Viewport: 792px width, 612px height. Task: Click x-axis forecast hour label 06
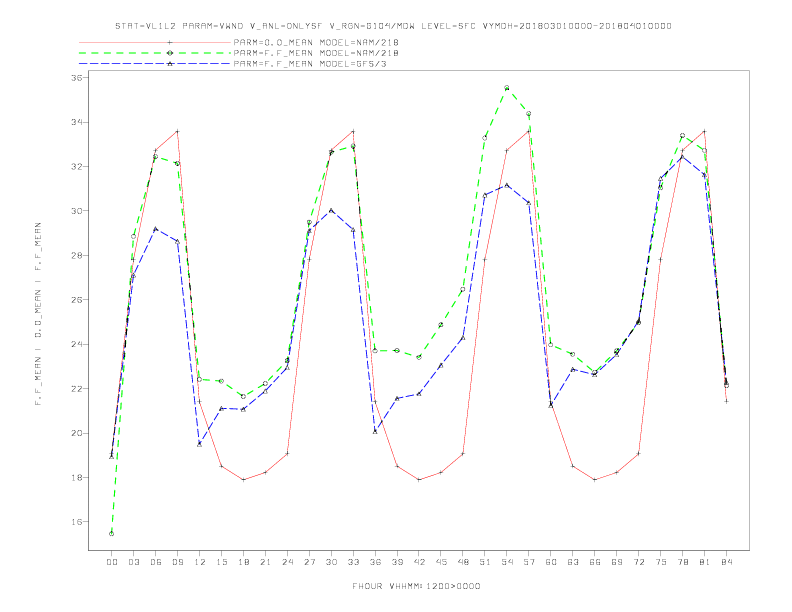156,562
